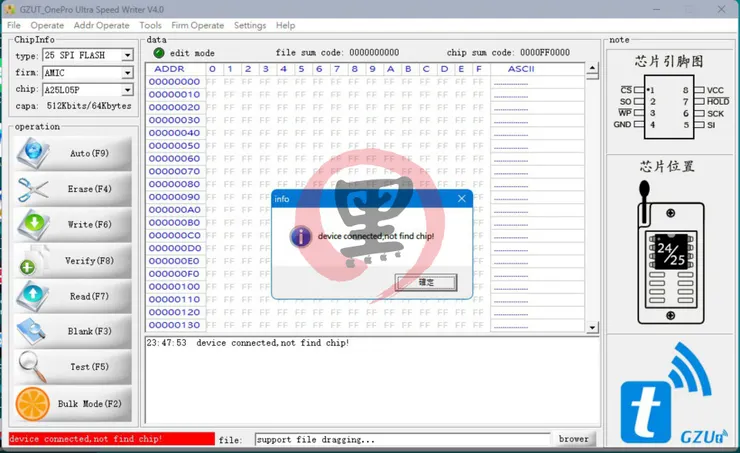Close the main application window
This screenshot has height=453, width=740.
coord(721,9)
